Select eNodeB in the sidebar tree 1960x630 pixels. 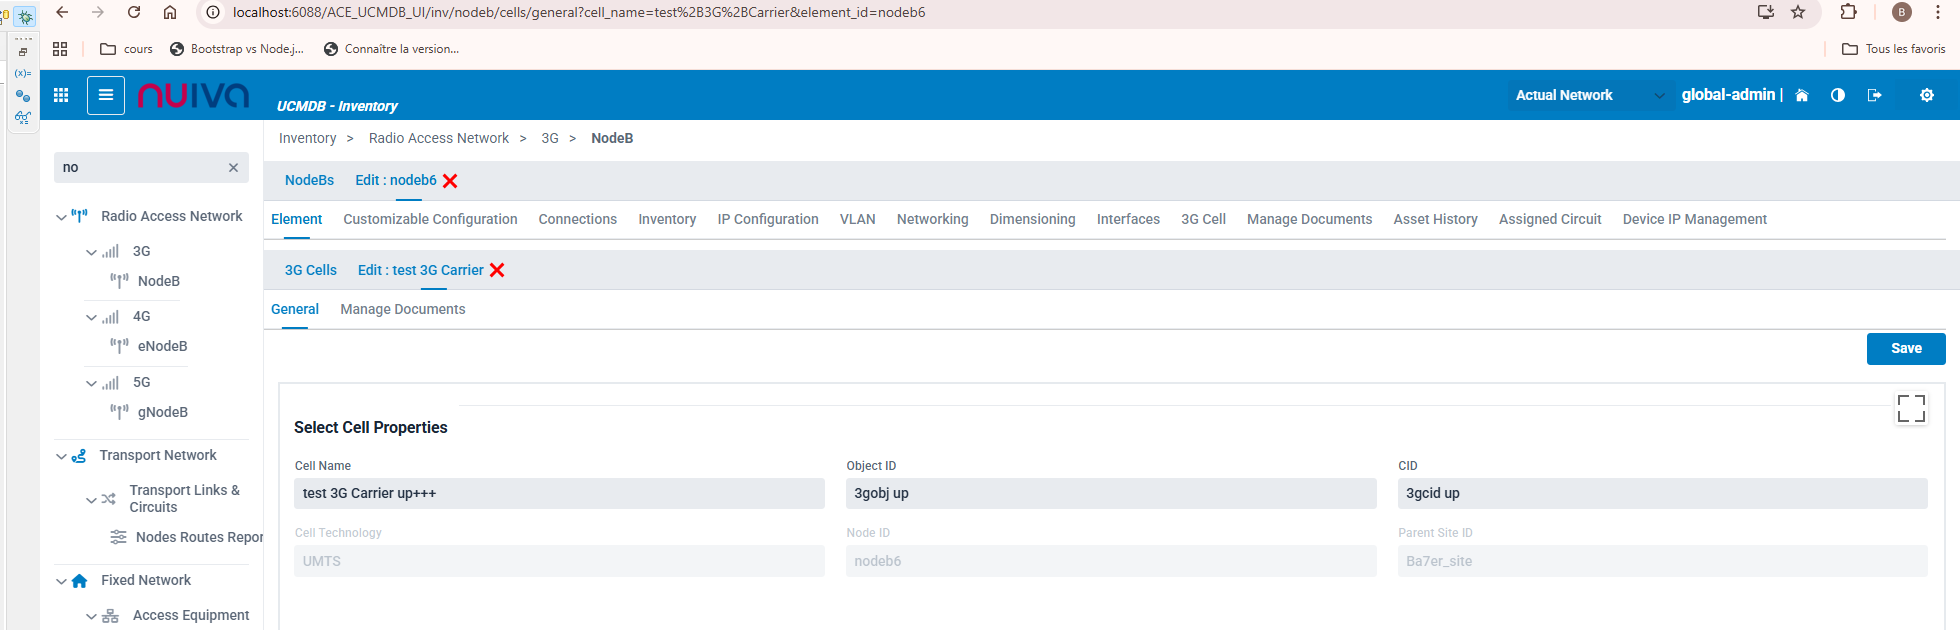coord(162,346)
